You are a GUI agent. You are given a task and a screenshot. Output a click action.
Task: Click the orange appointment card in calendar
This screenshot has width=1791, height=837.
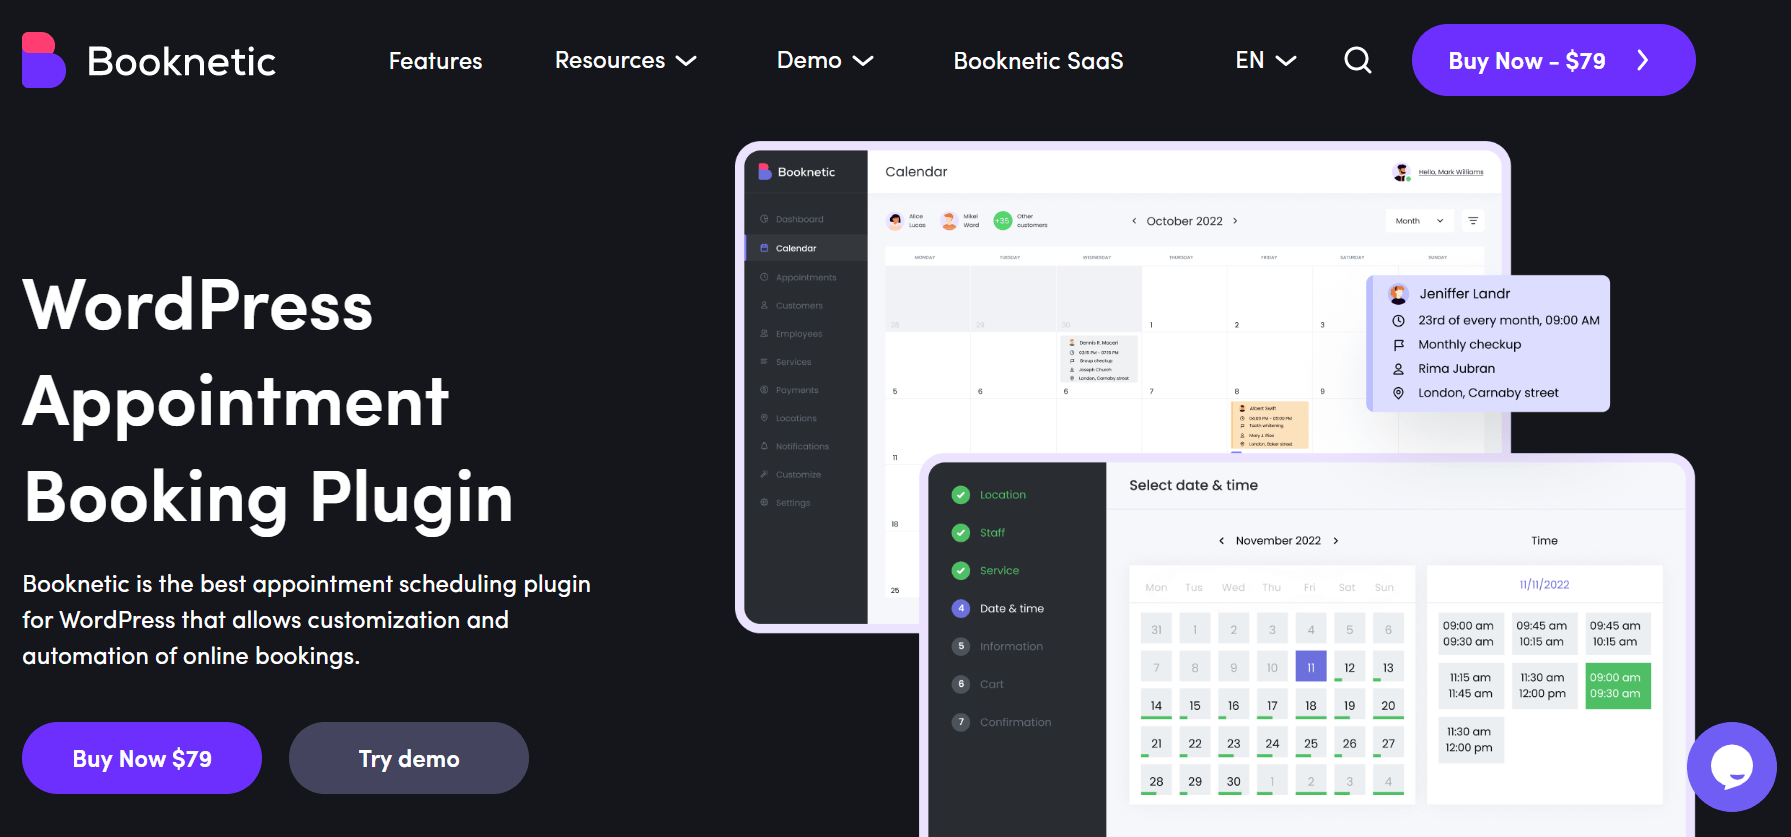1270,425
